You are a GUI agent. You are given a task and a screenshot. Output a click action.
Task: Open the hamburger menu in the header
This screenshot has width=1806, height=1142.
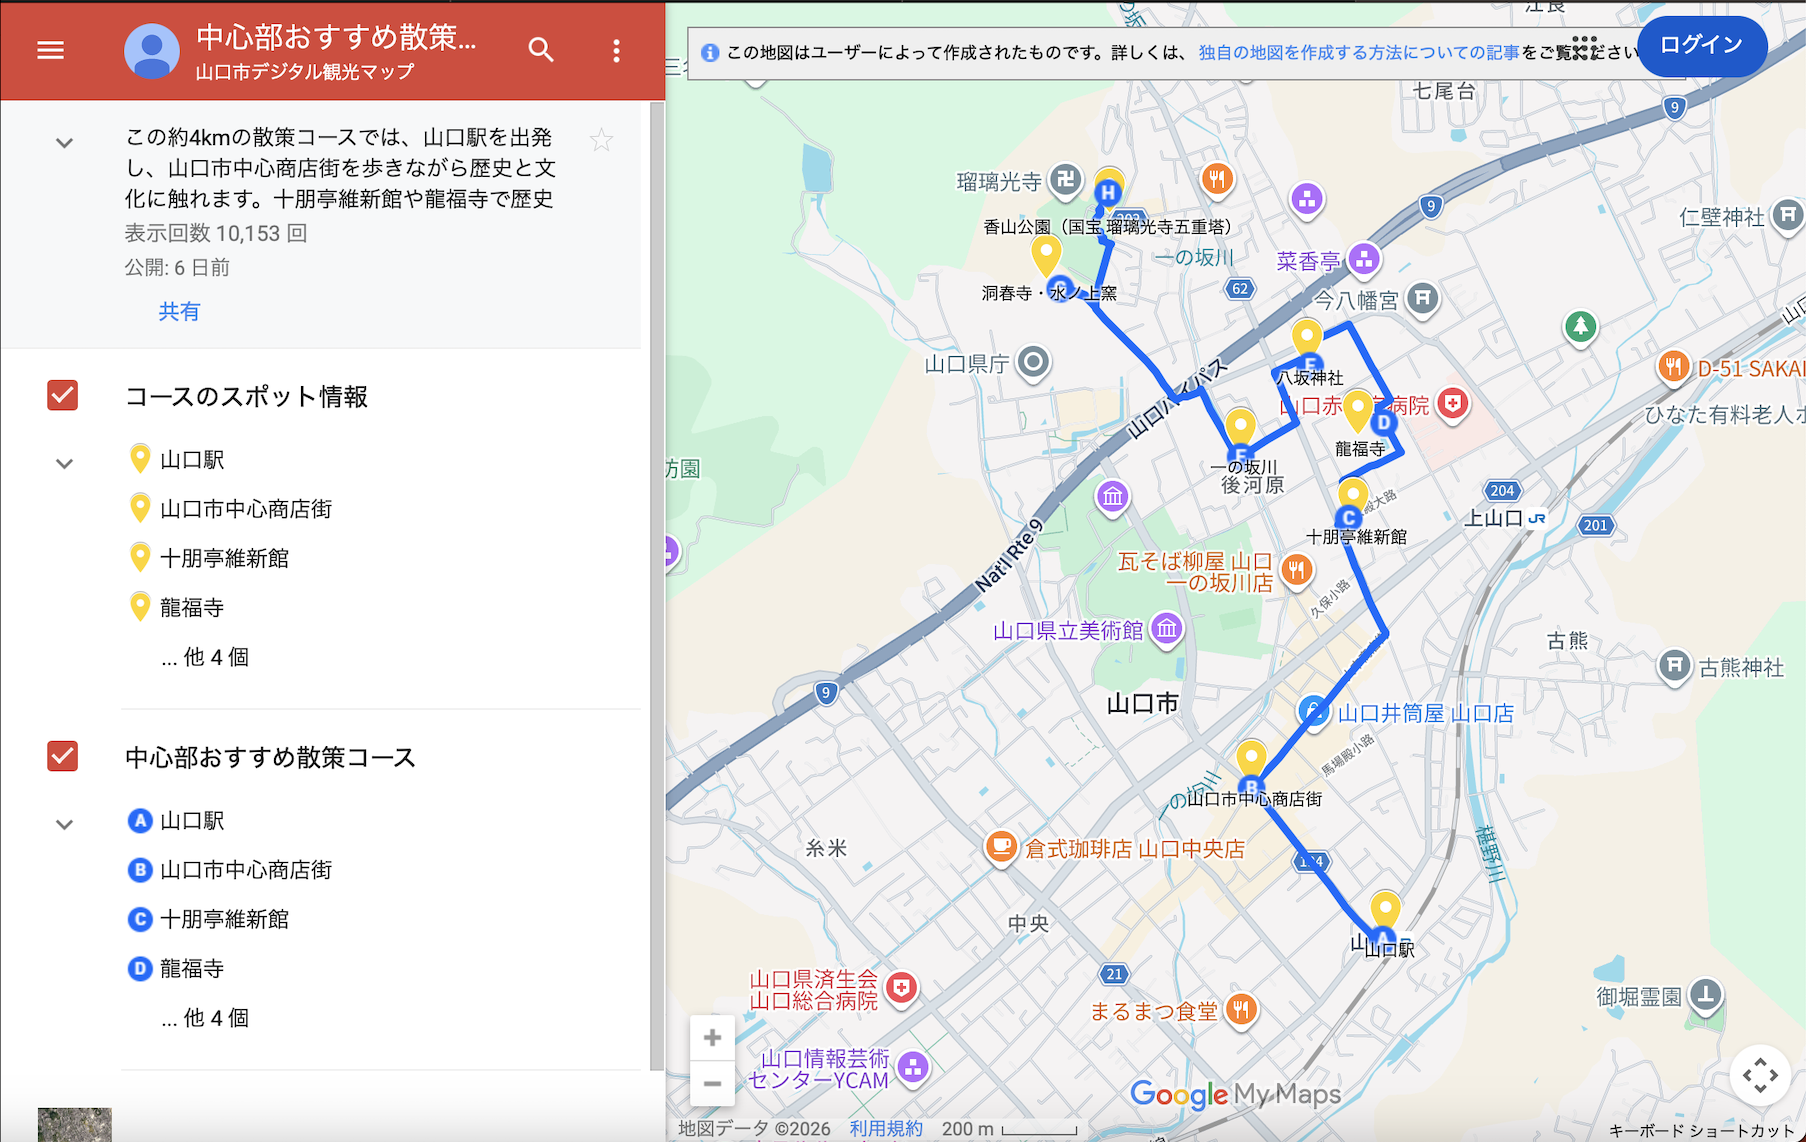click(50, 50)
